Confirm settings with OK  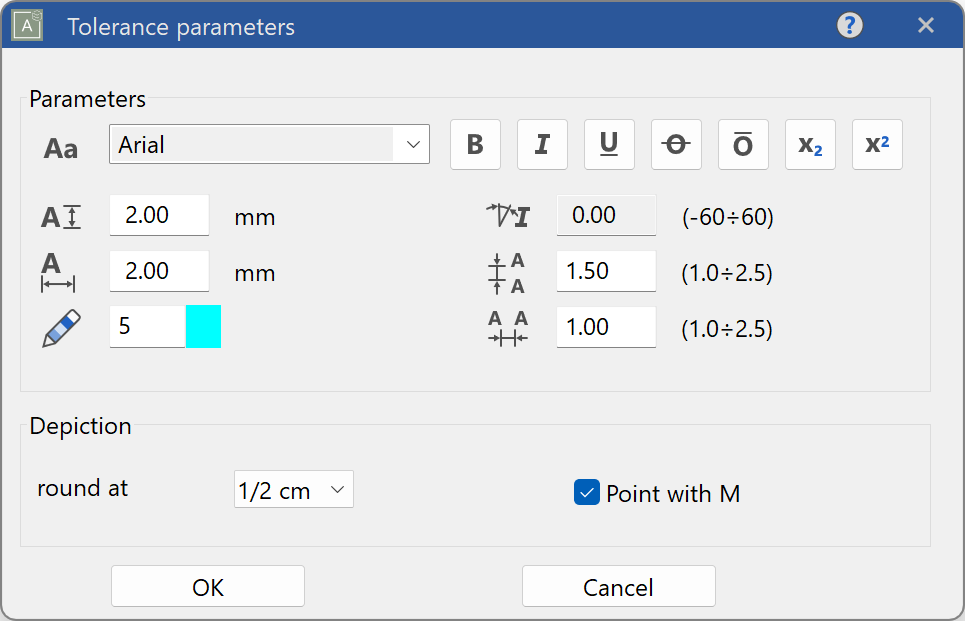point(207,586)
